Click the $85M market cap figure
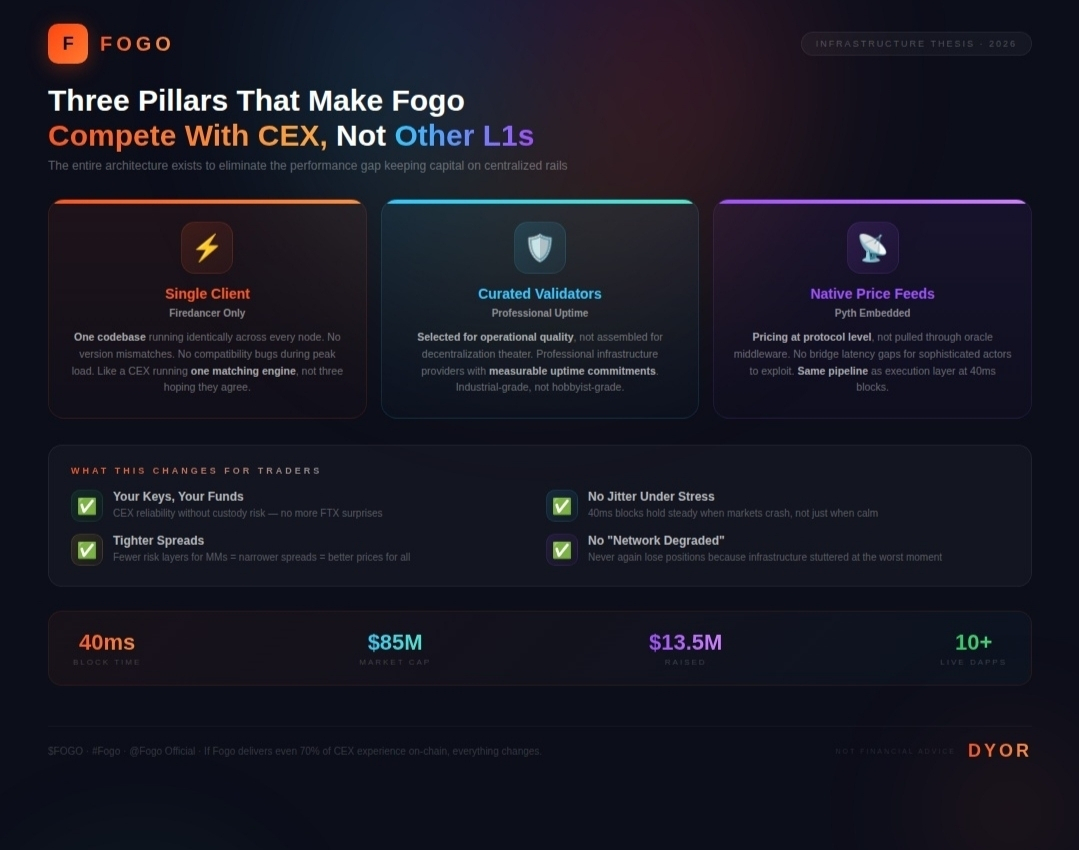 tap(395, 643)
